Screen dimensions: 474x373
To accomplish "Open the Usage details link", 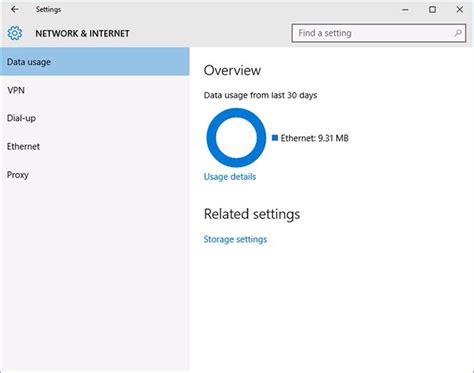I will coord(230,177).
